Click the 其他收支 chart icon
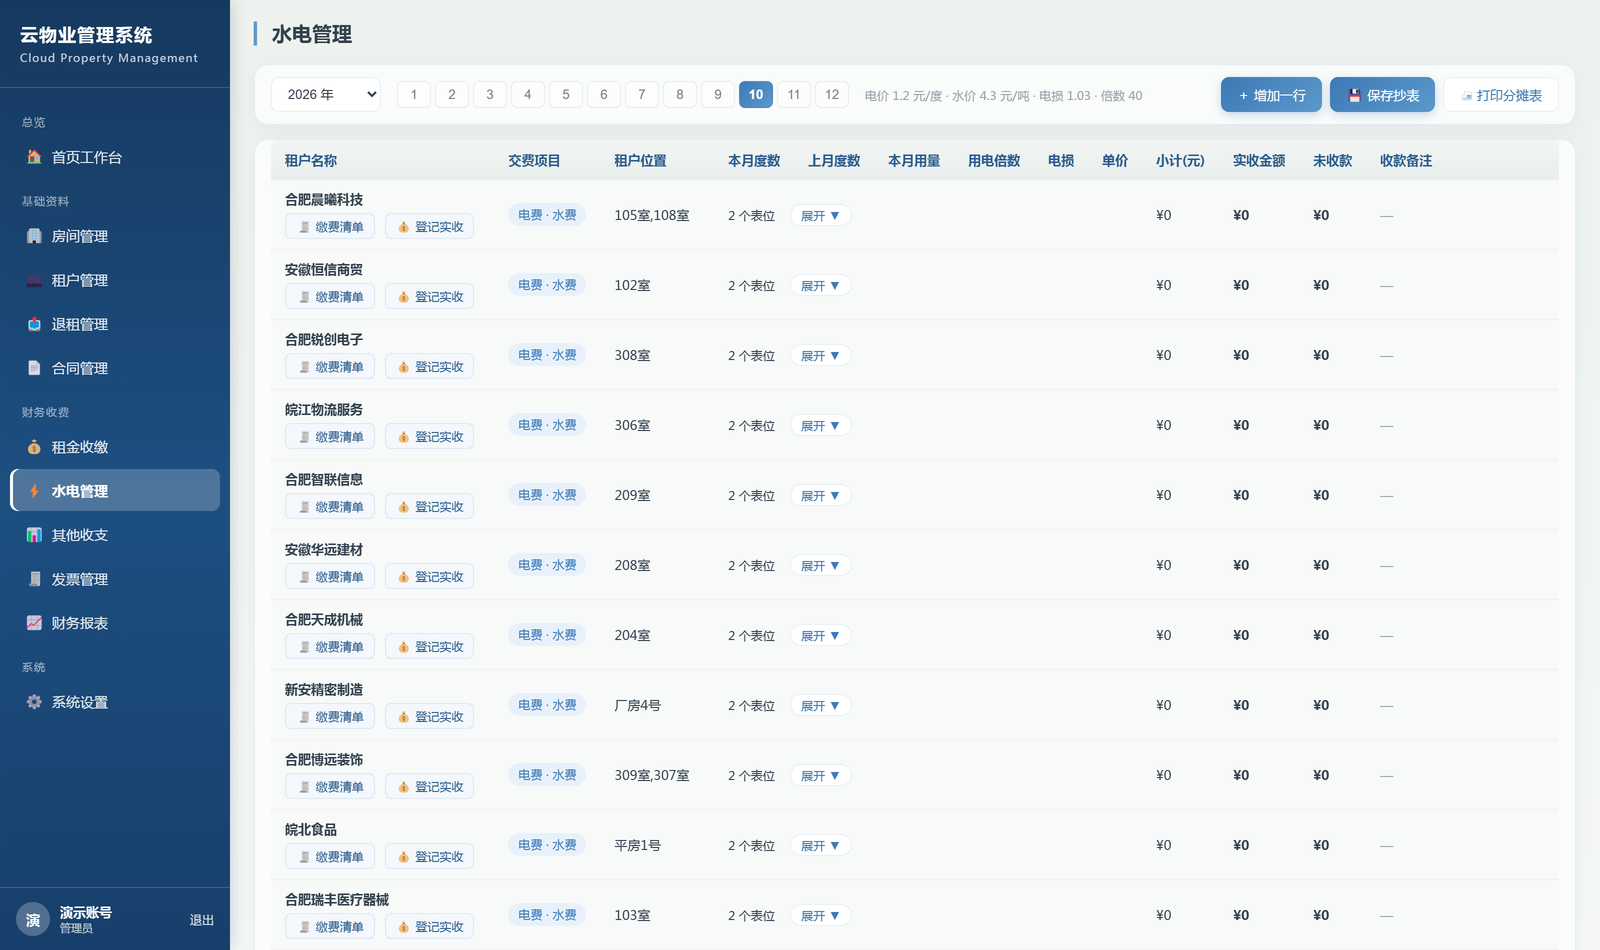1600x950 pixels. point(34,535)
